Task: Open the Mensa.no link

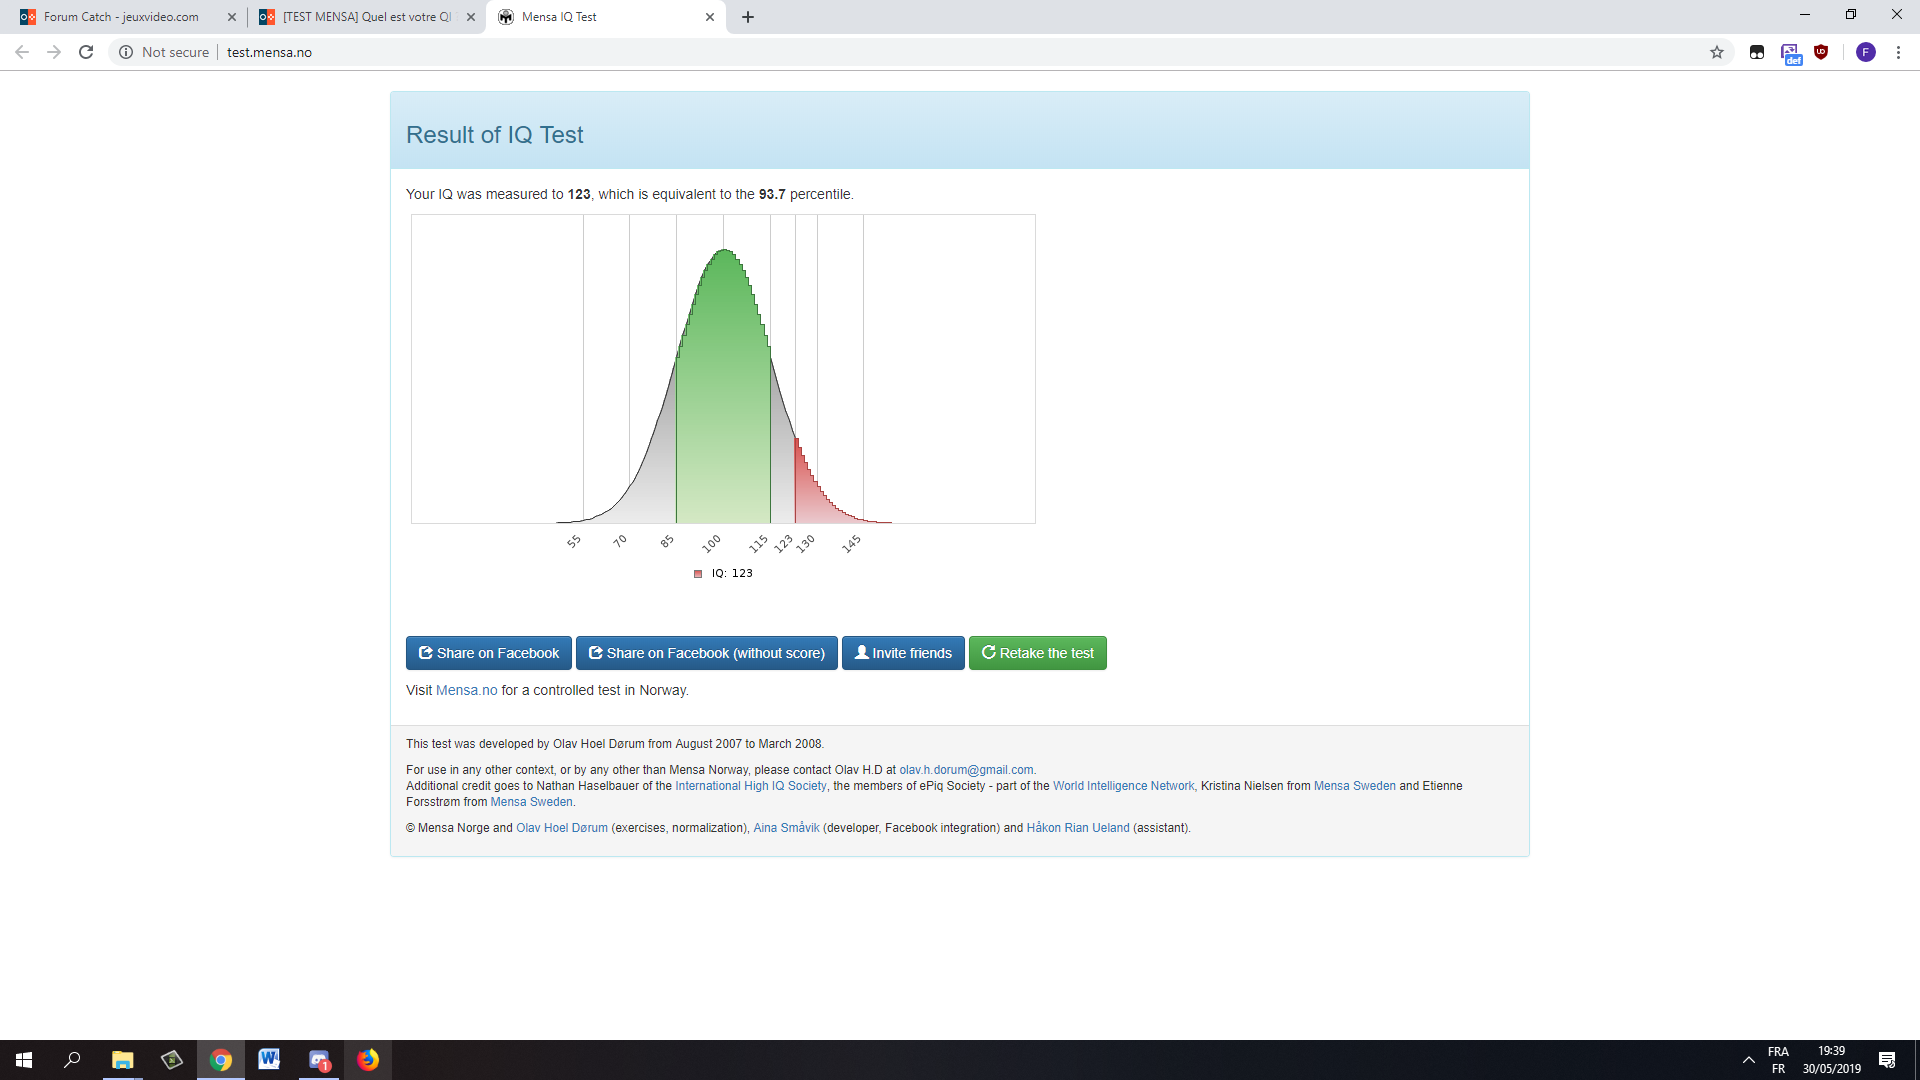Action: [466, 690]
